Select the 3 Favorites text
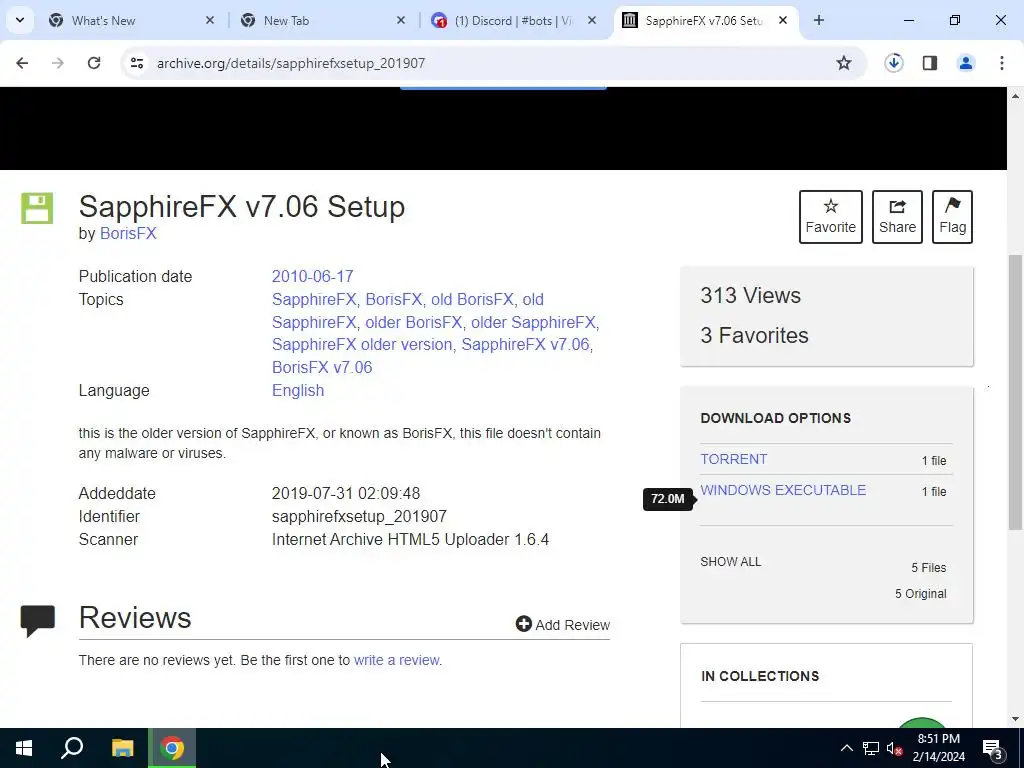1024x768 pixels. [754, 335]
